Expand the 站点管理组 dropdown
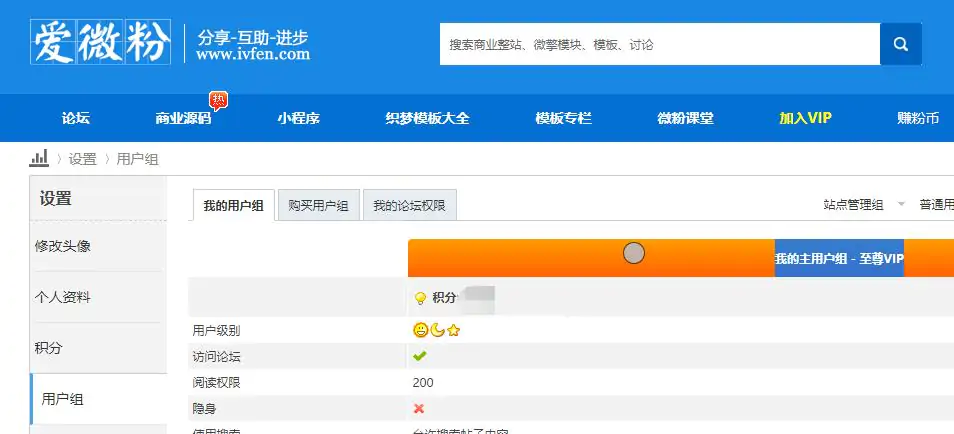Screen dimensions: 954x434 (864, 205)
